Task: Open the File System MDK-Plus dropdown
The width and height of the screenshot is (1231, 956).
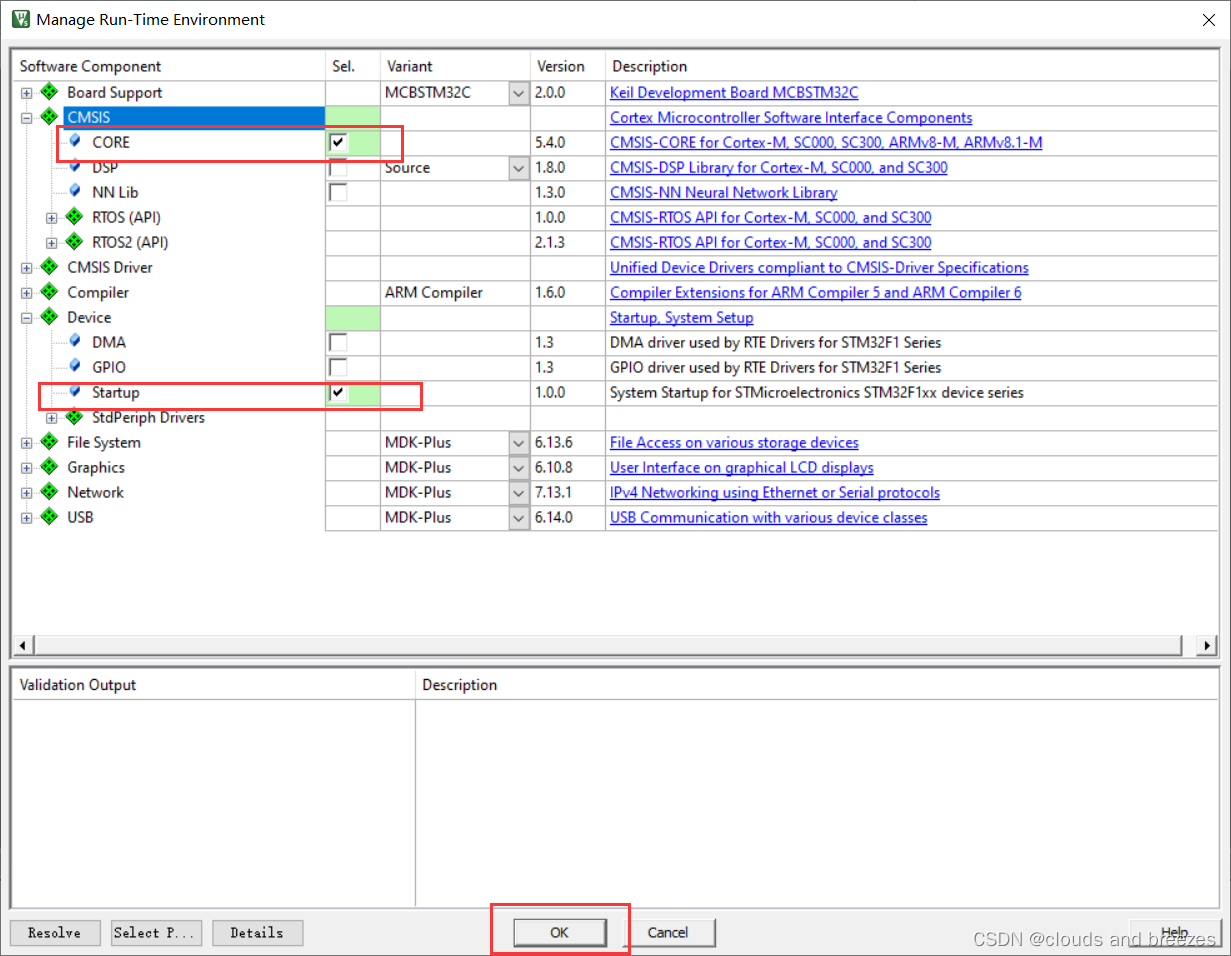Action: click(x=519, y=442)
